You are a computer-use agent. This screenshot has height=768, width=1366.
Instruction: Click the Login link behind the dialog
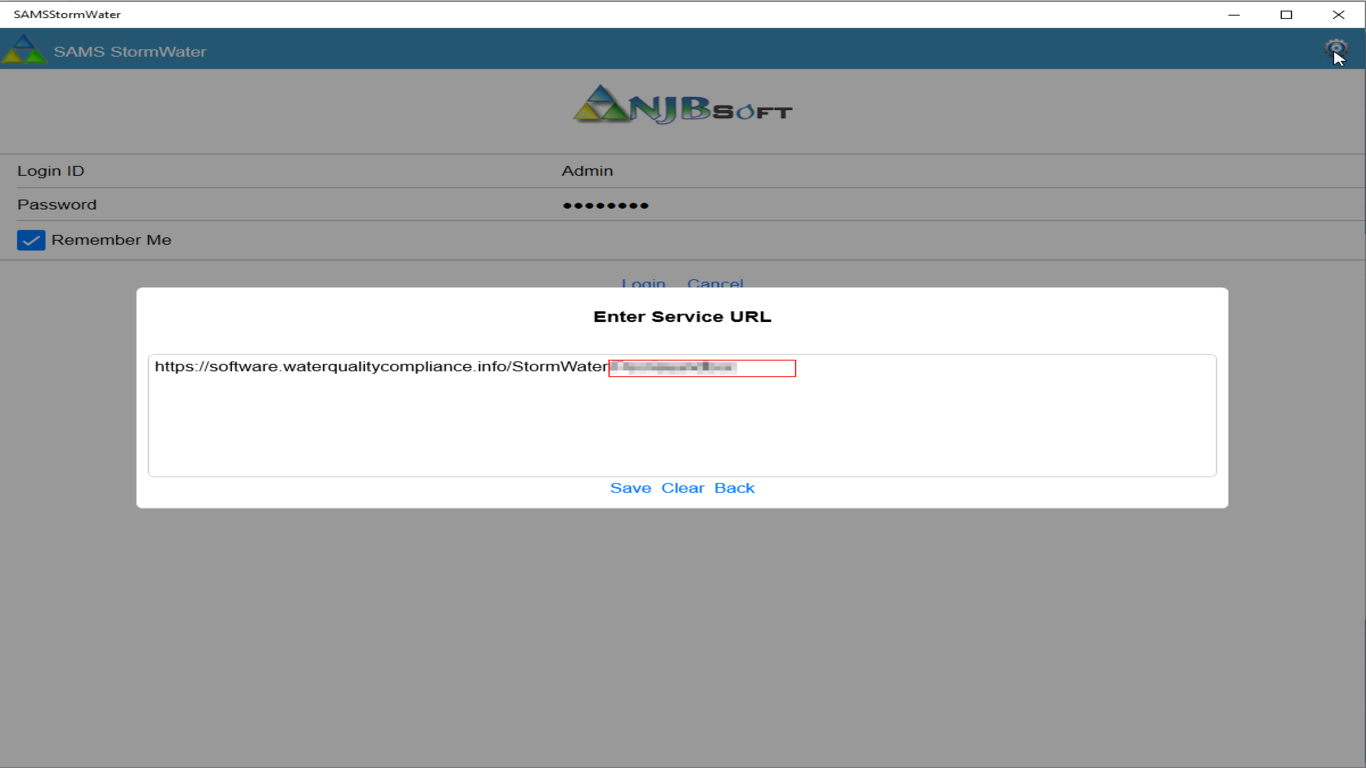coord(643,283)
